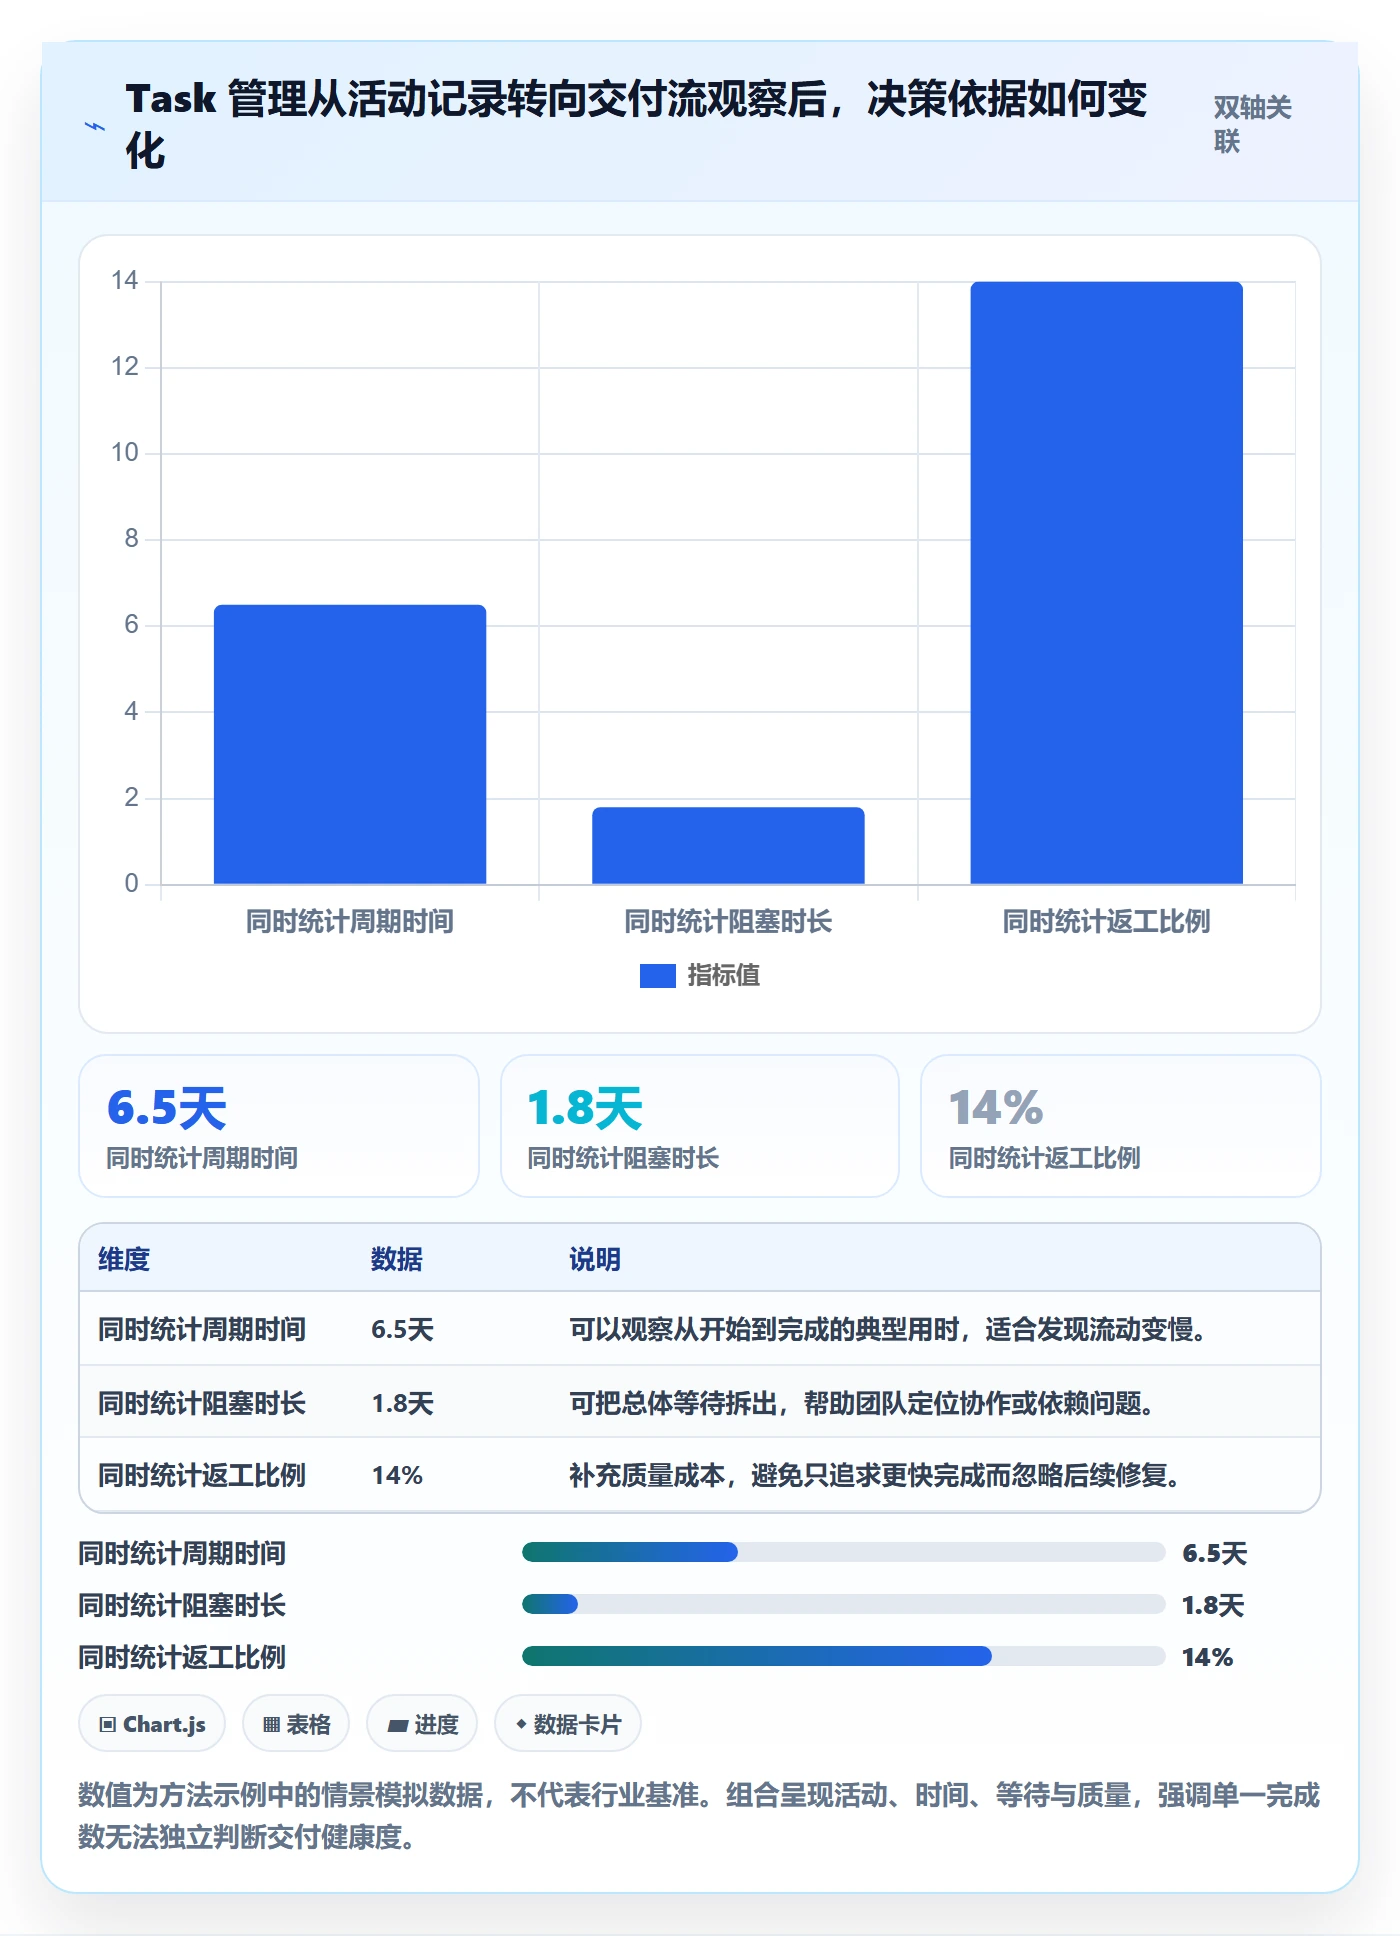Open the 14% data card
Screen dimensions: 1400x1936
click(1121, 1126)
